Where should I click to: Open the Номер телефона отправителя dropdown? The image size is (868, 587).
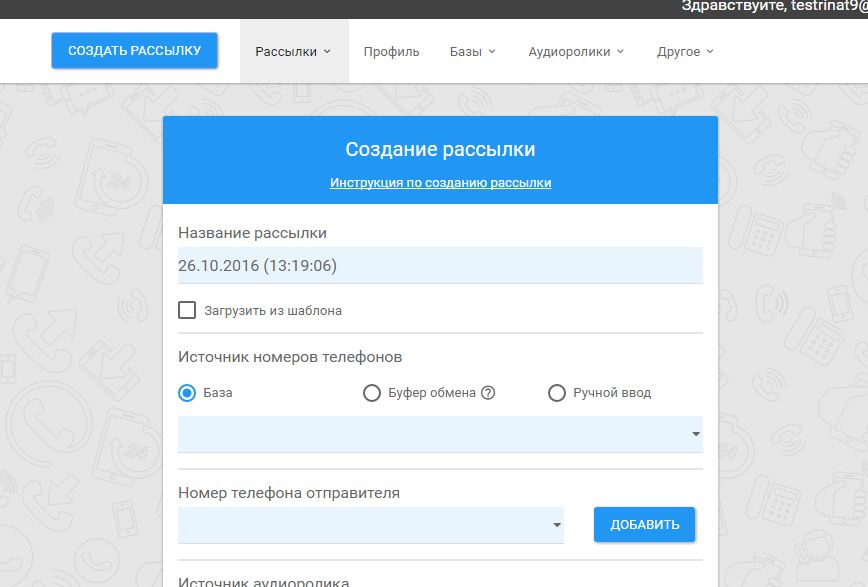(x=370, y=525)
